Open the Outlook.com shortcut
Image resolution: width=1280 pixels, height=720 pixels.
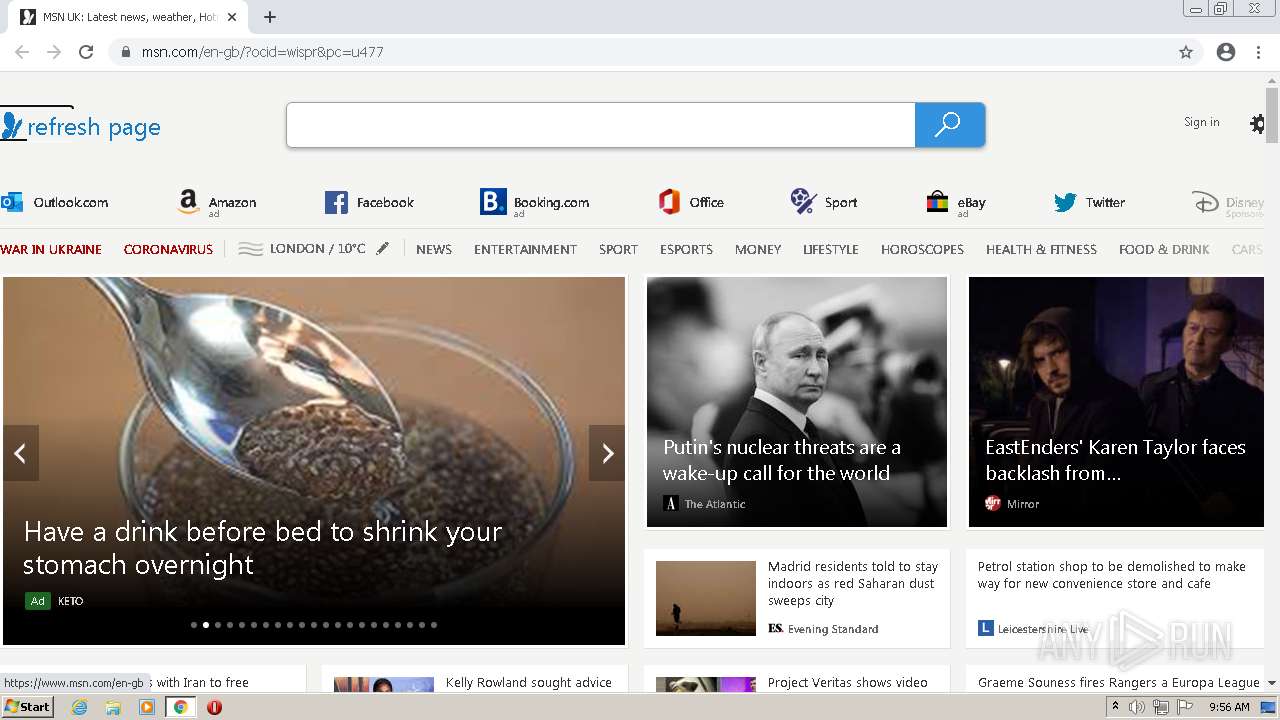[55, 202]
